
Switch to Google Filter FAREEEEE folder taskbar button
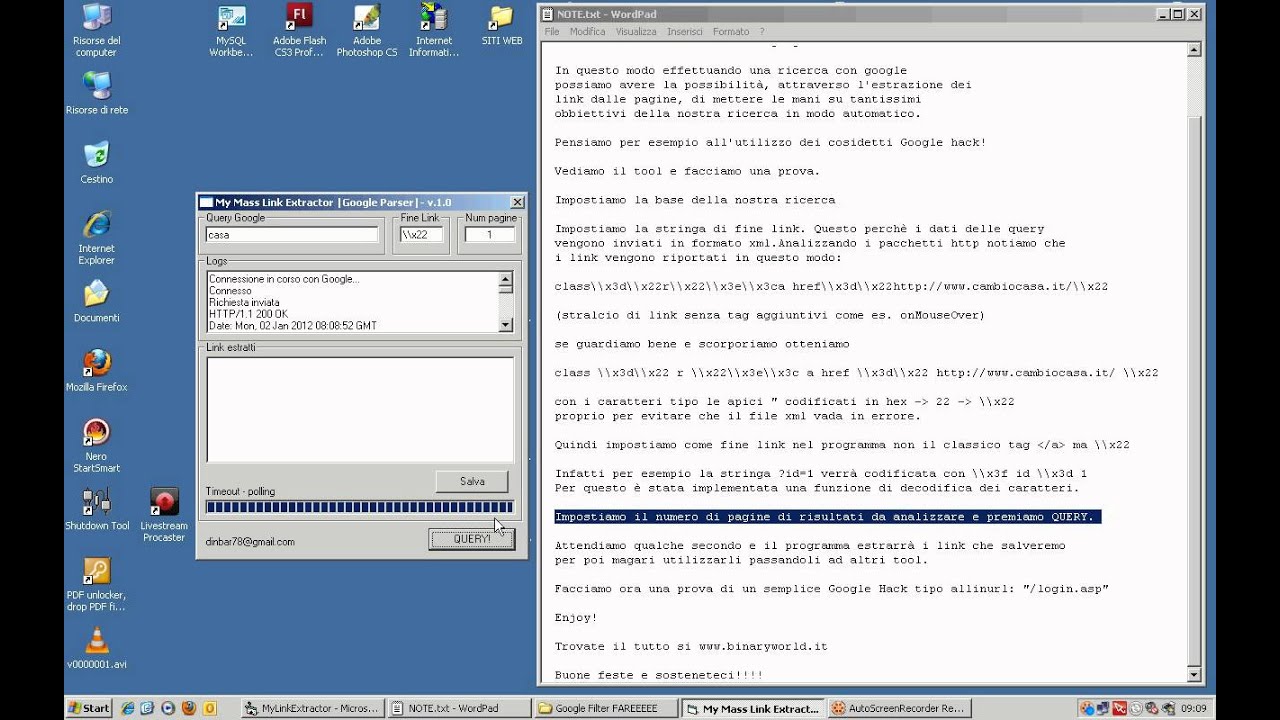(604, 708)
